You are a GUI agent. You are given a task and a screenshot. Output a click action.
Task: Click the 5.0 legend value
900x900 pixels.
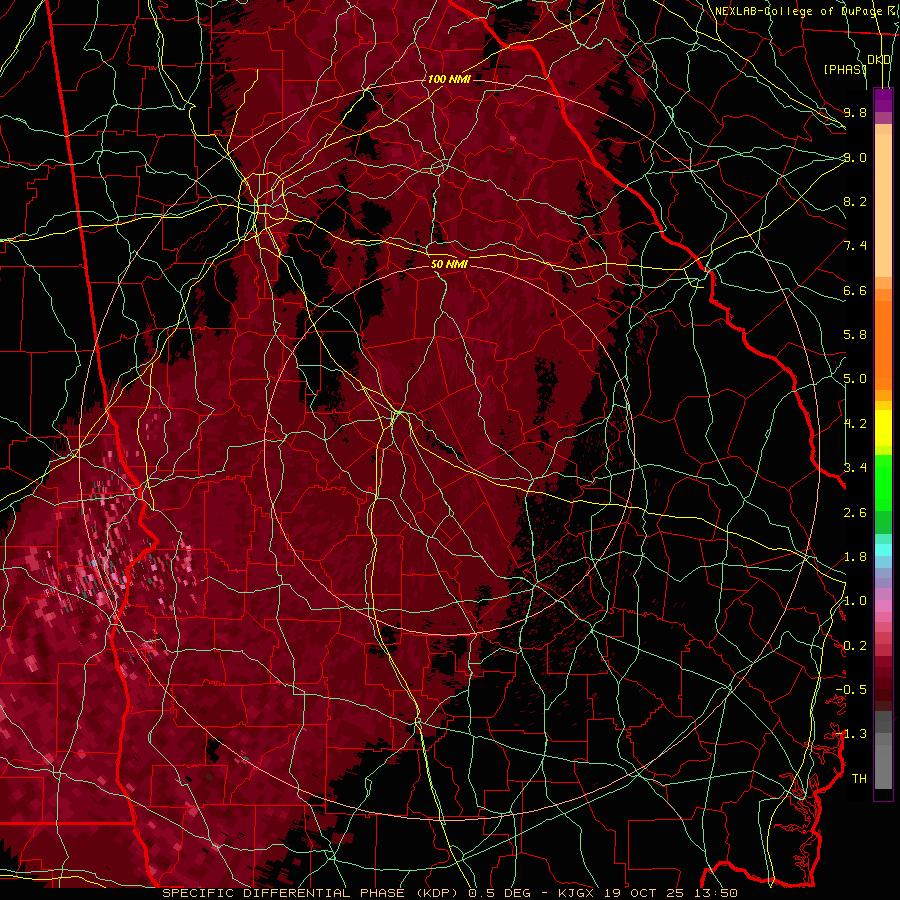[855, 379]
